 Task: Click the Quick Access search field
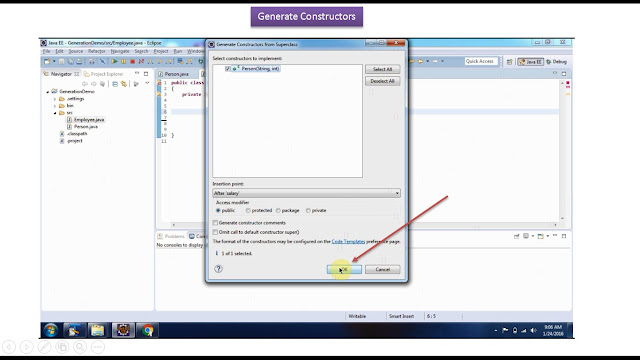(482, 61)
